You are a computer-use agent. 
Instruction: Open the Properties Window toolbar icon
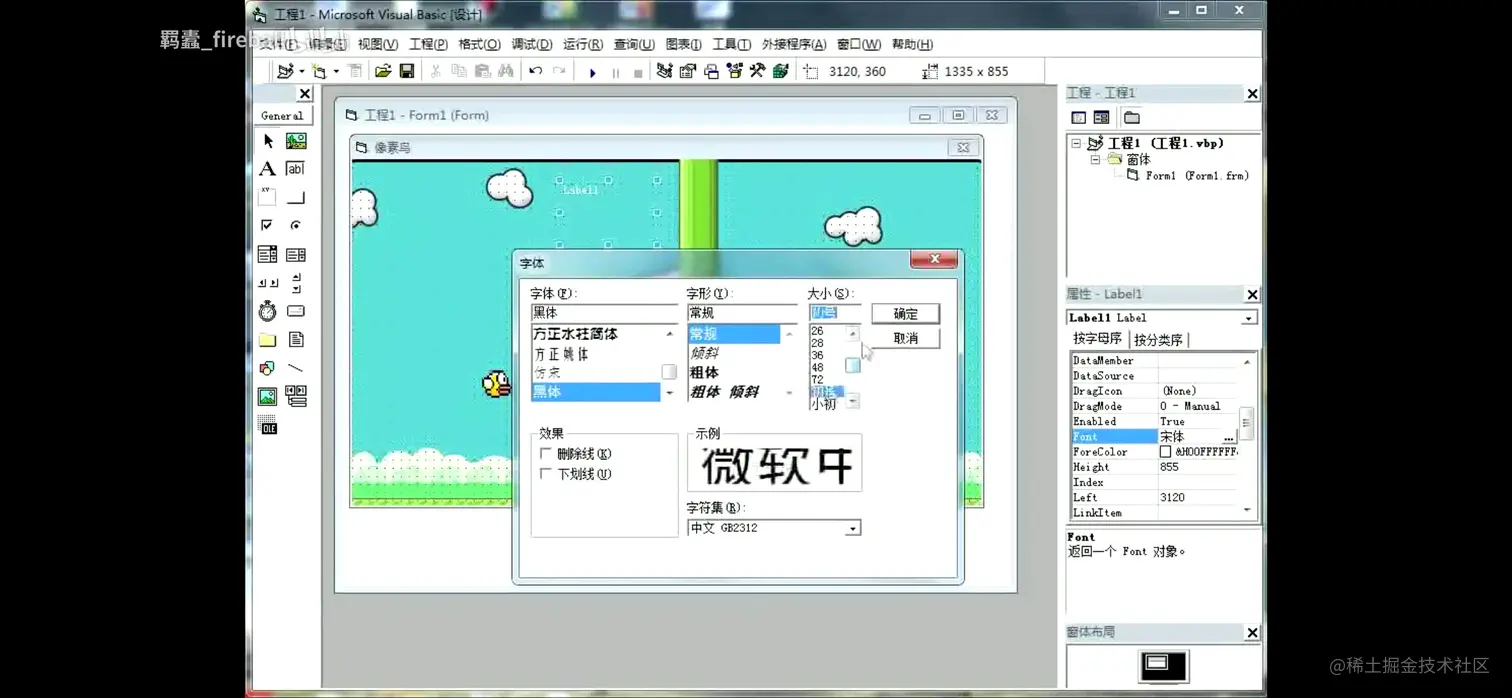point(688,71)
